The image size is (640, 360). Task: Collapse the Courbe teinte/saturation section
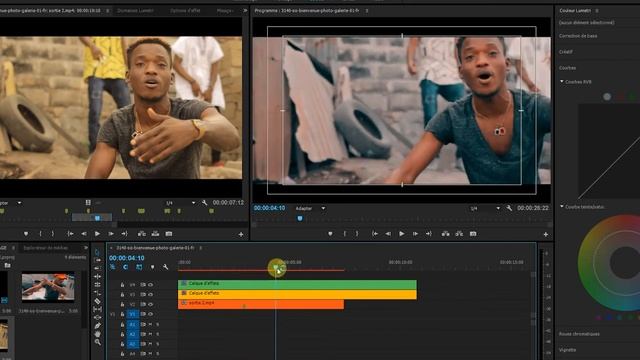(562, 207)
